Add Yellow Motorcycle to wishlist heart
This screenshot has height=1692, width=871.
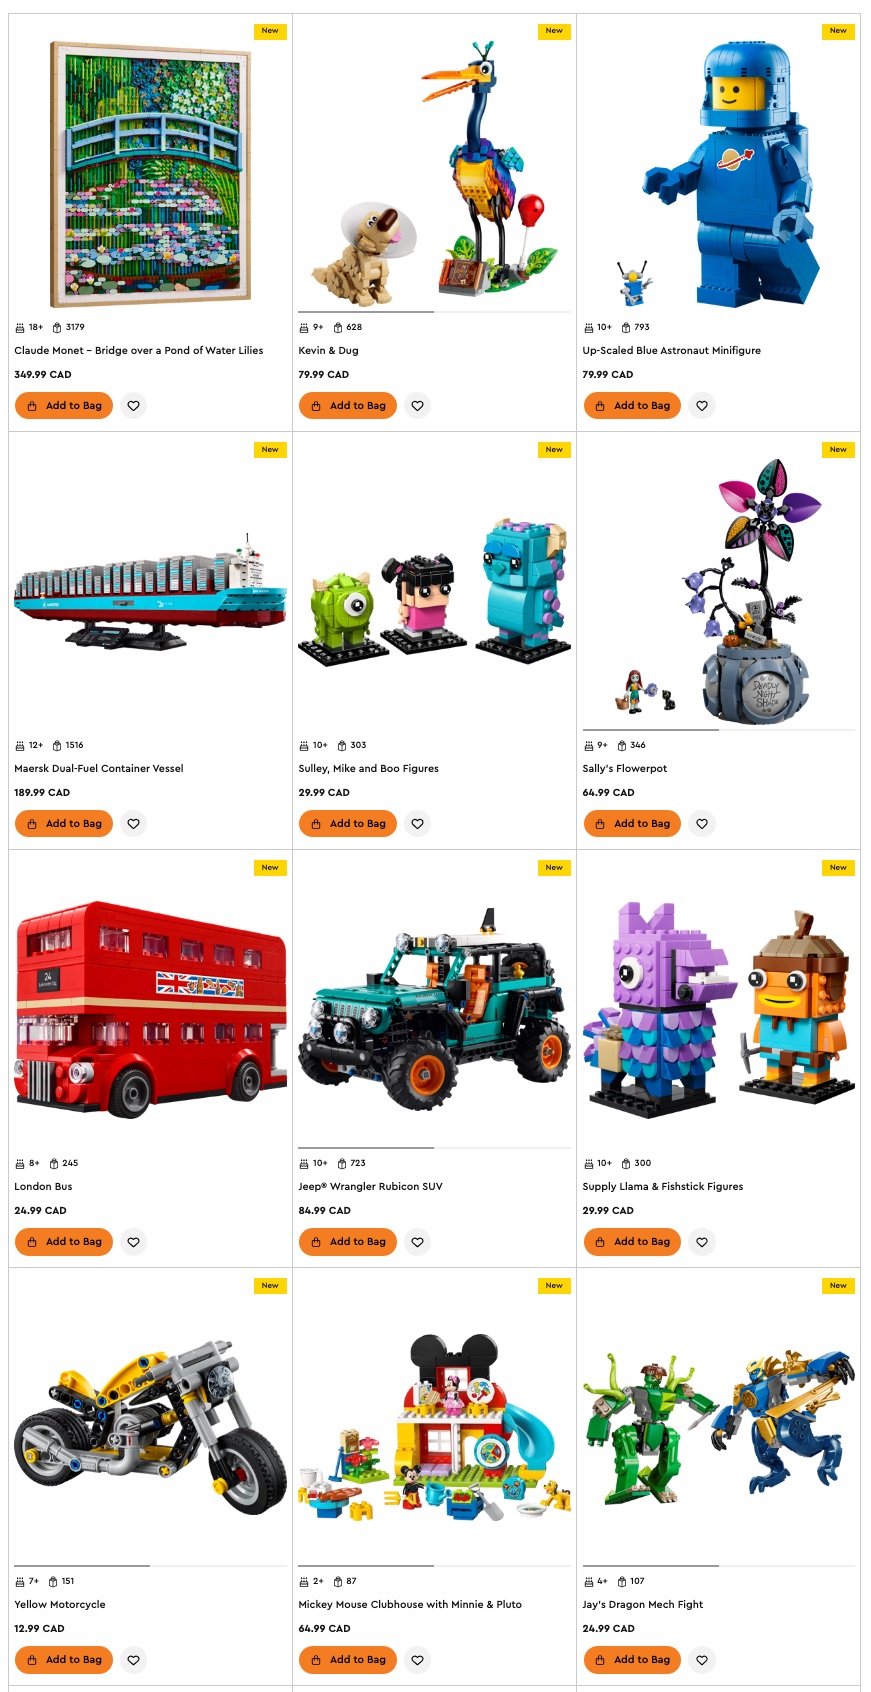(134, 1660)
